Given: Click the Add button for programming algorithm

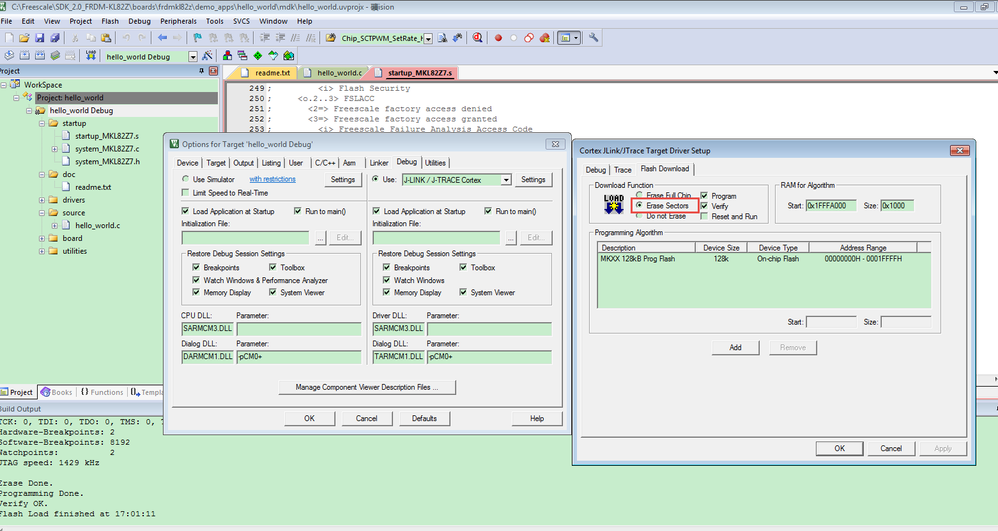Looking at the screenshot, I should point(735,348).
